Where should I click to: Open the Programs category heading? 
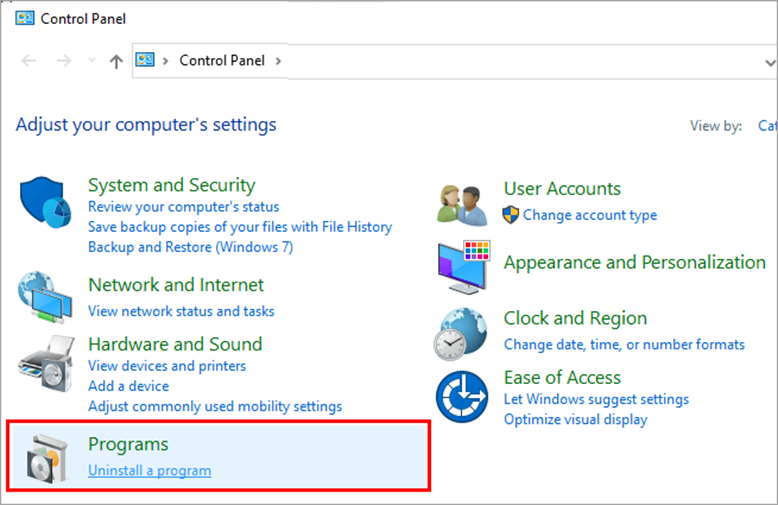point(129,444)
